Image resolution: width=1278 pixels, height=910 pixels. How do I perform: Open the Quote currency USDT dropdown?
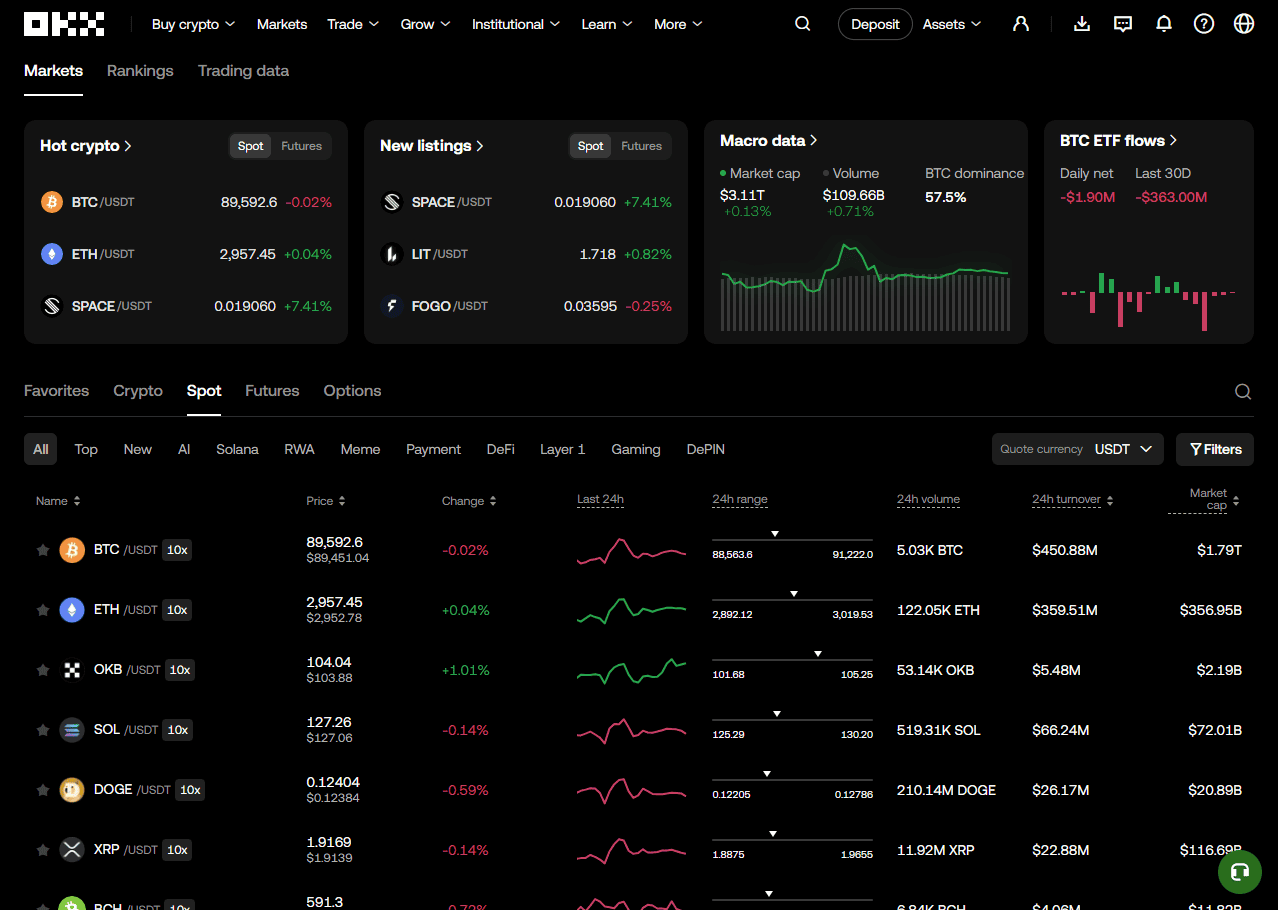point(1078,450)
